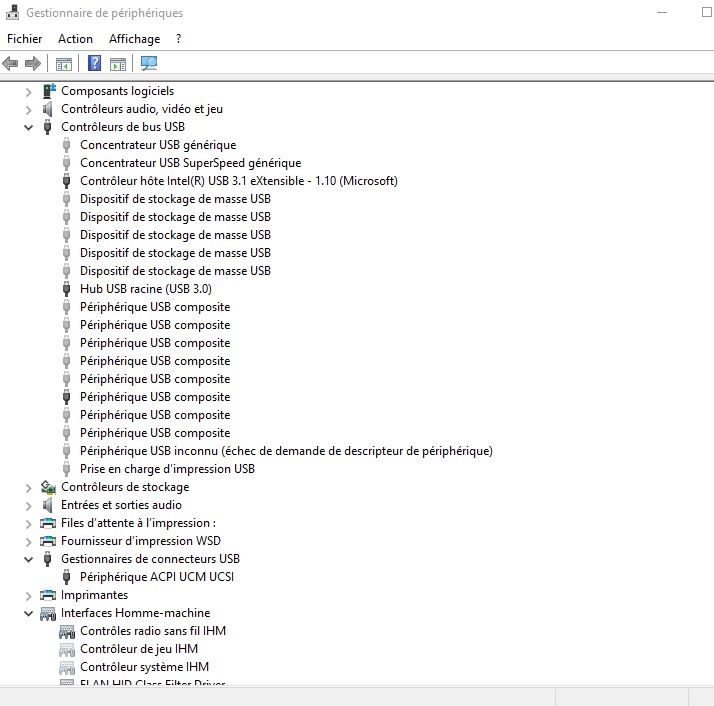Select Hub USB racine (USB 3.0)
This screenshot has width=714, height=706.
(146, 289)
